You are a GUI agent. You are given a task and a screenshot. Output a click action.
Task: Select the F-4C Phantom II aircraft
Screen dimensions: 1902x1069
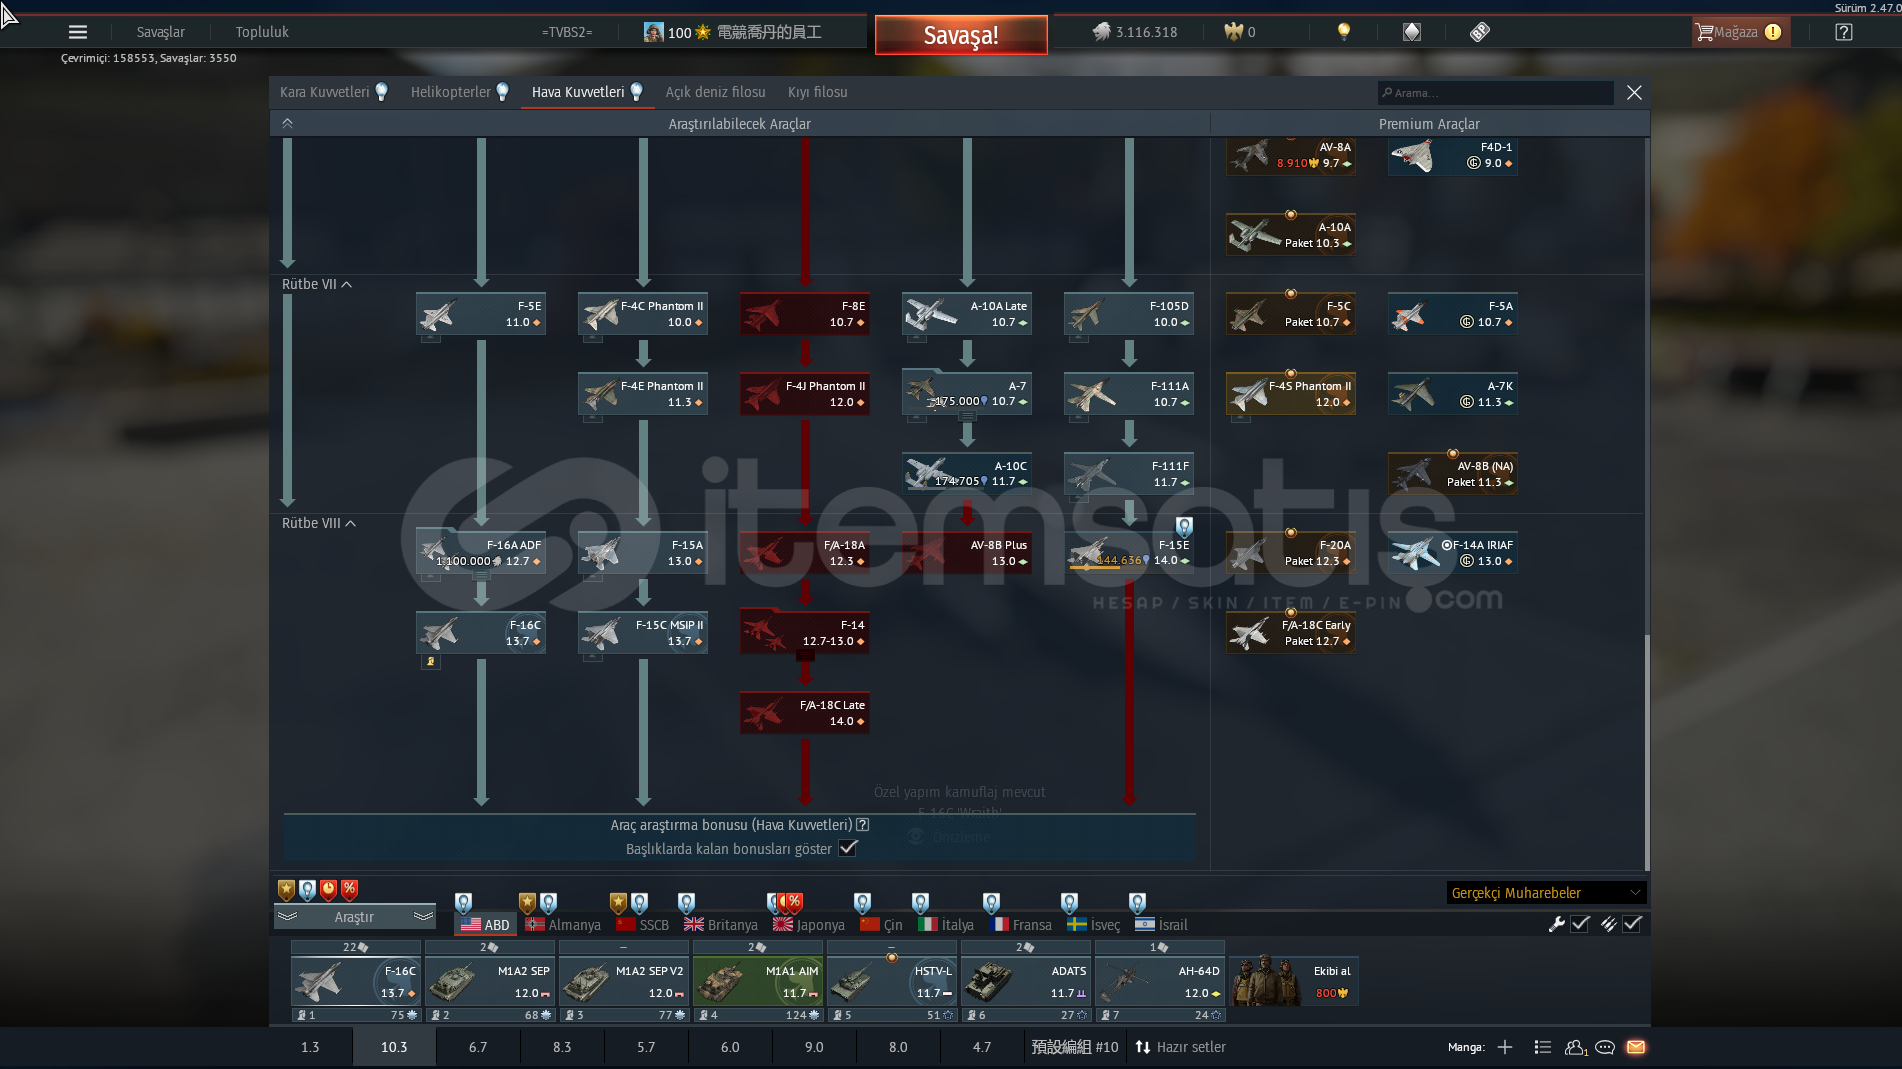point(643,314)
